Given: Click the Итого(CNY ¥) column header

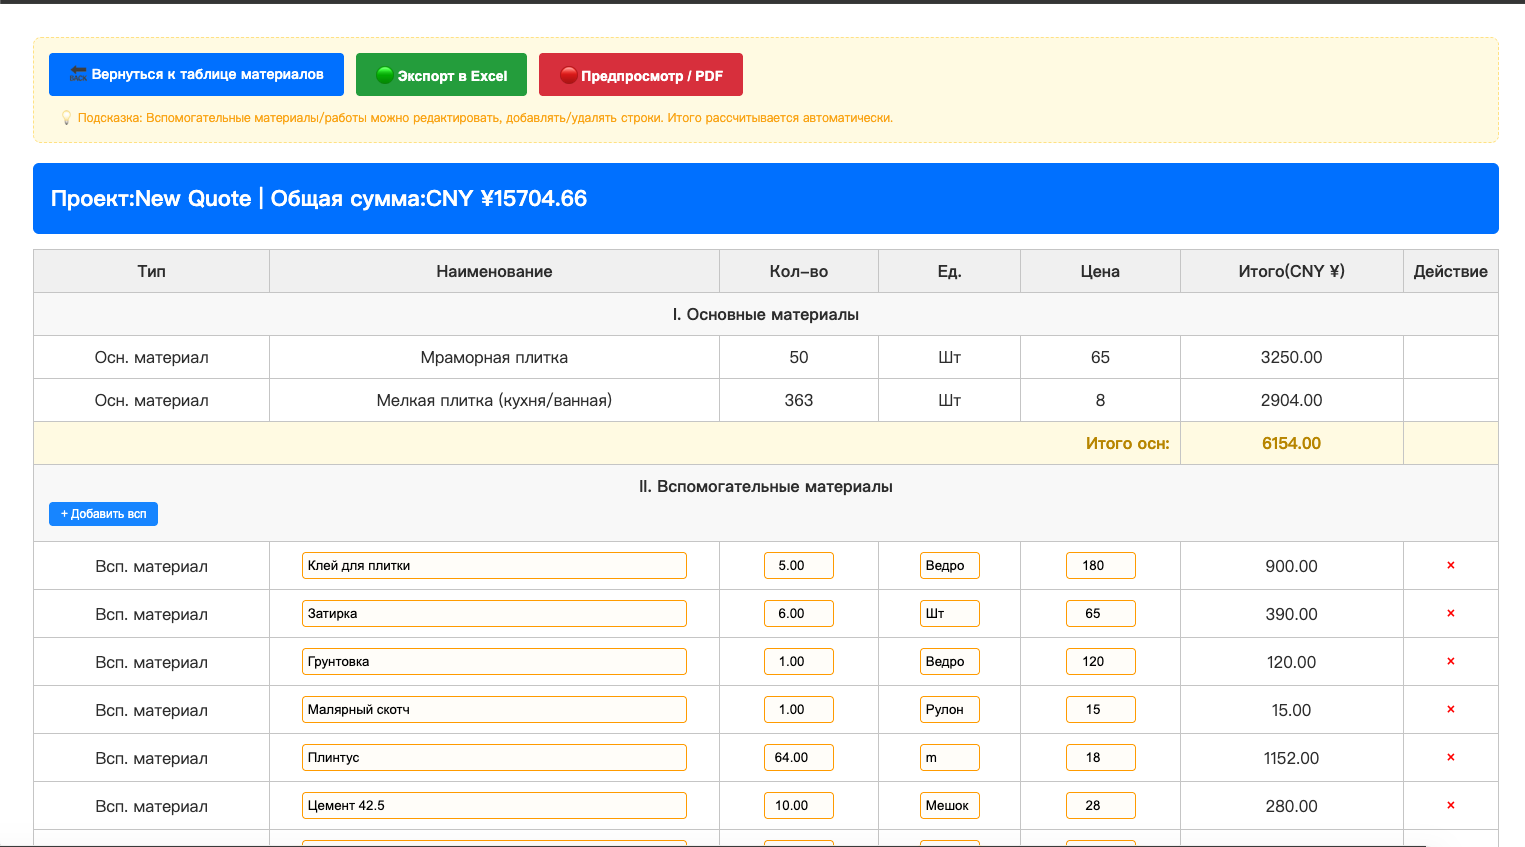Looking at the screenshot, I should coord(1291,271).
